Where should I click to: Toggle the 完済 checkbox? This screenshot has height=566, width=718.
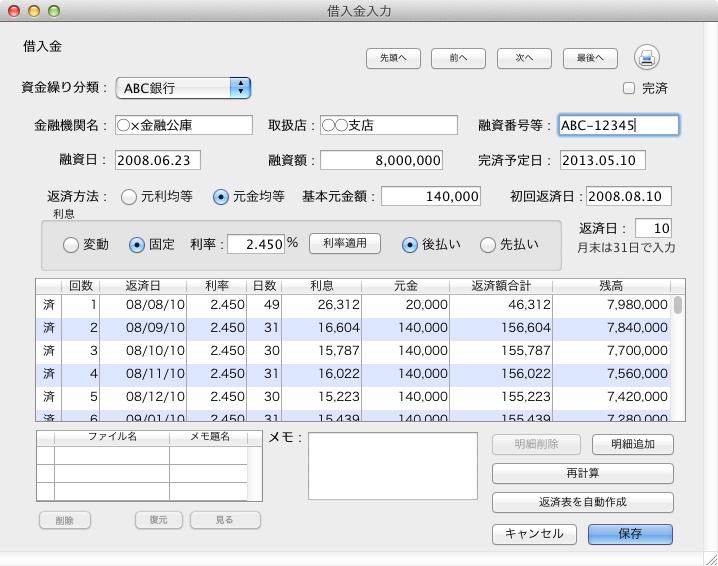[x=629, y=88]
